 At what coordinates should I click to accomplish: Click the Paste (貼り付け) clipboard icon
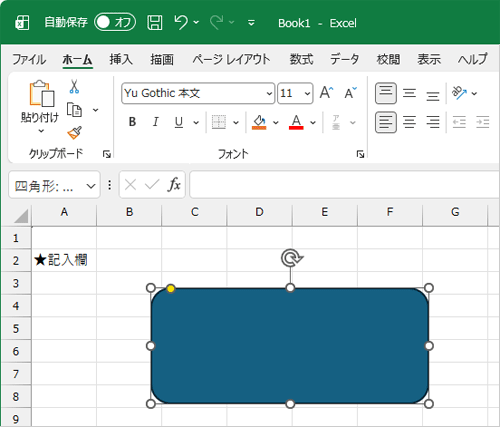[41, 94]
